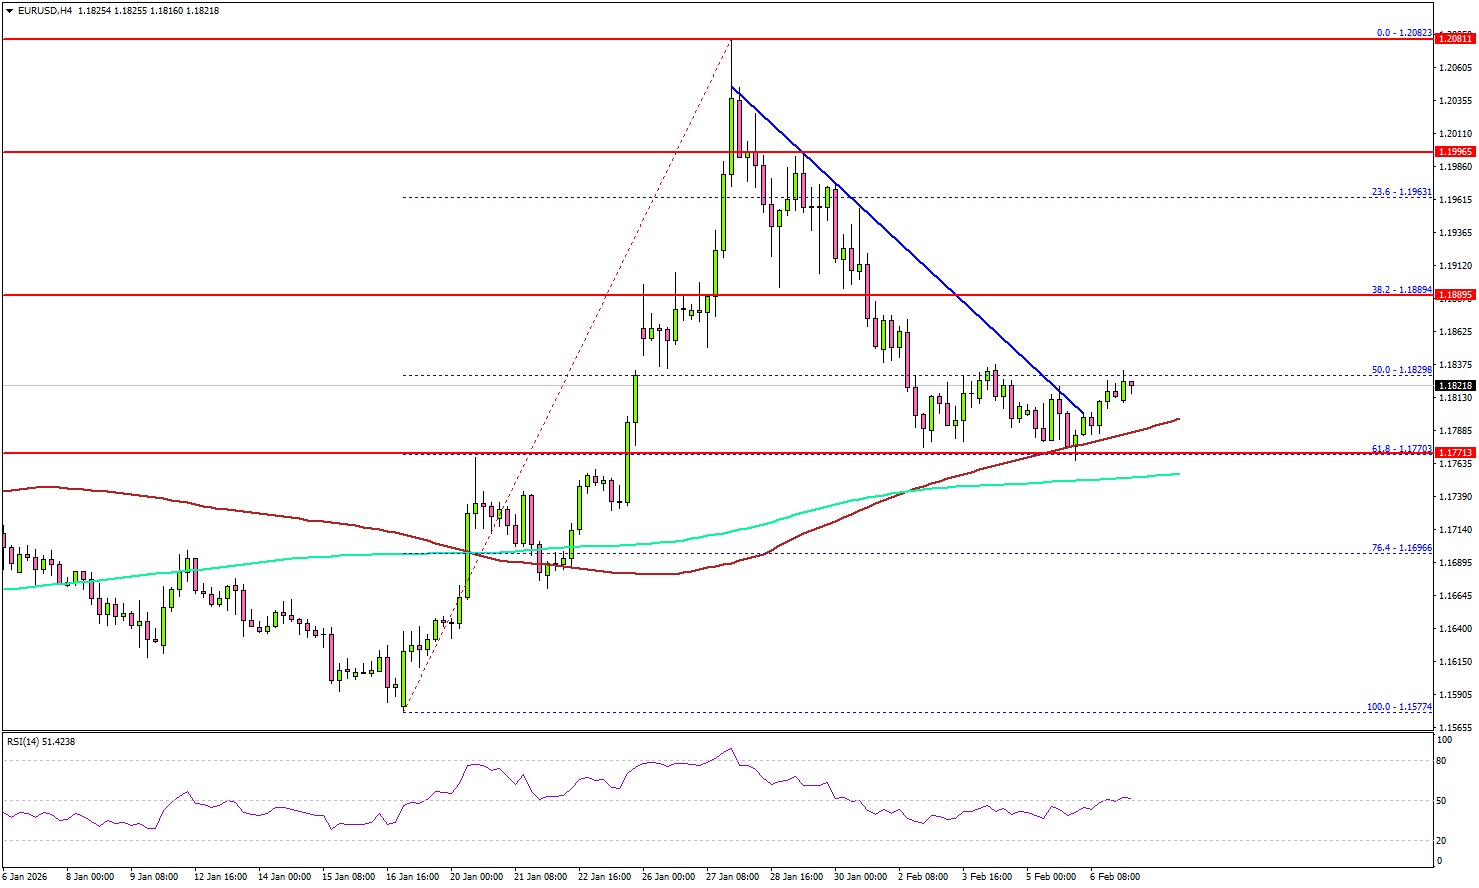The width and height of the screenshot is (1479, 888).
Task: Click the 12 Jan 16:00 time axis label
Action: pos(220,877)
